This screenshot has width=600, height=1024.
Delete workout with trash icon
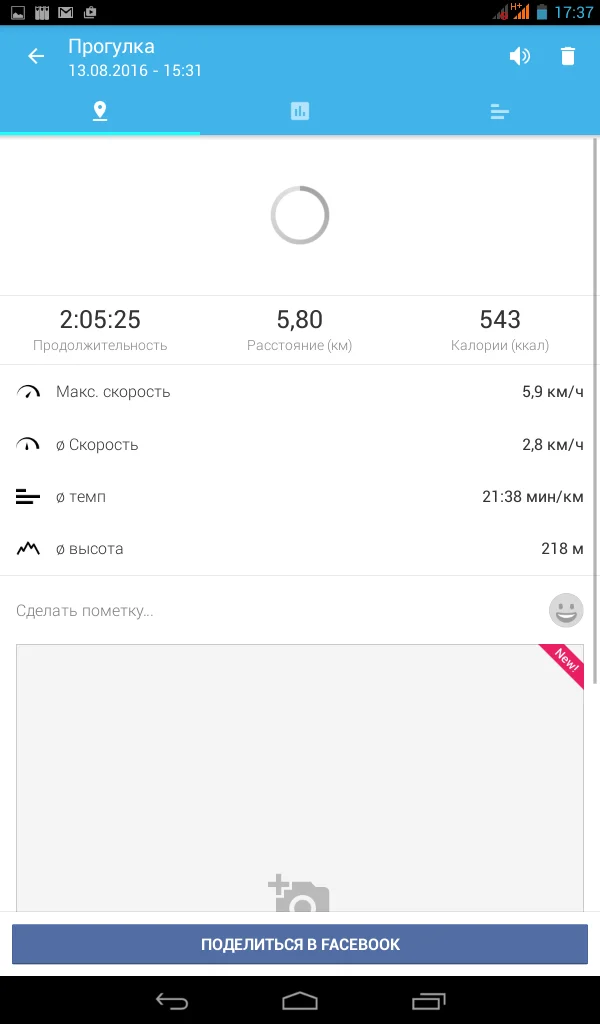coord(568,56)
